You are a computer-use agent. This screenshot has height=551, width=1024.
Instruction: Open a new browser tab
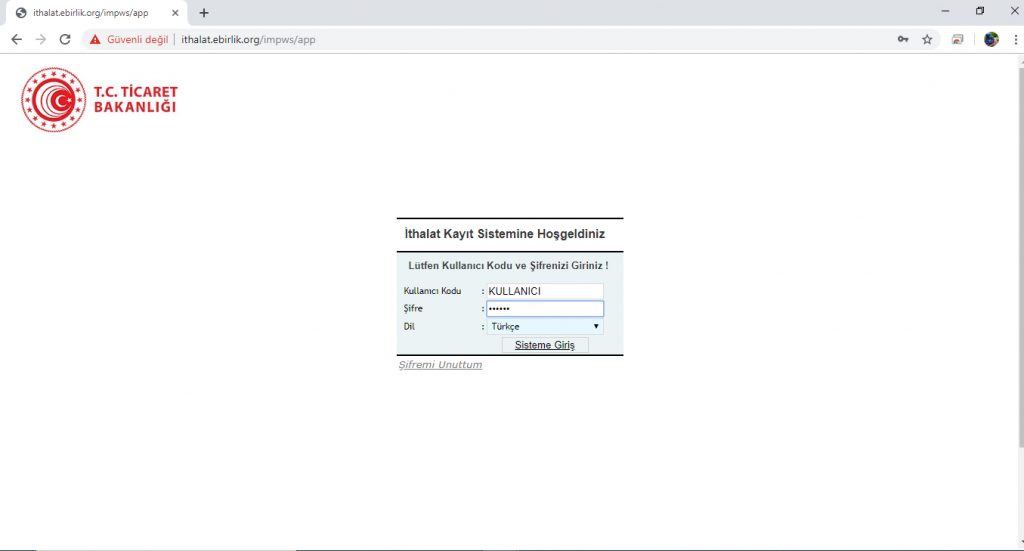click(x=204, y=13)
